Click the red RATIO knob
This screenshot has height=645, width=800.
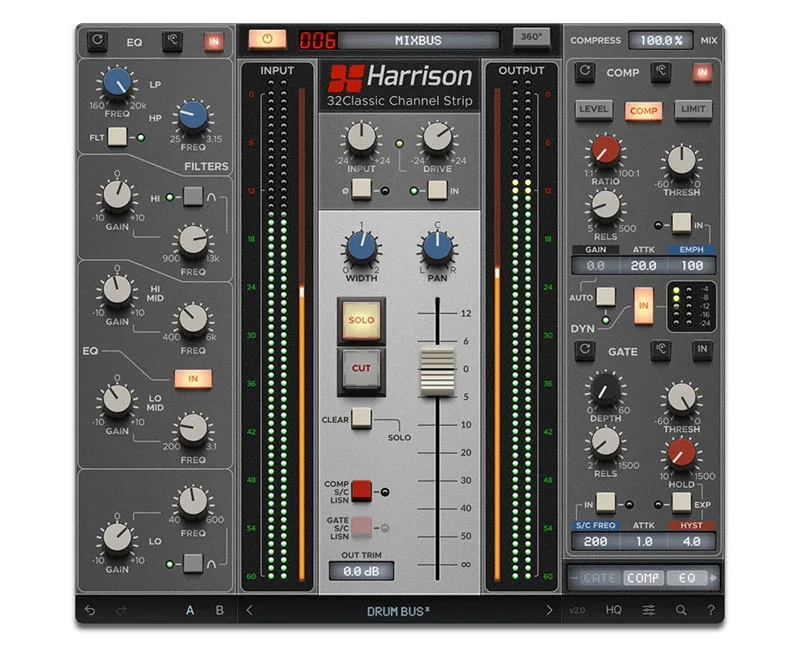click(606, 151)
